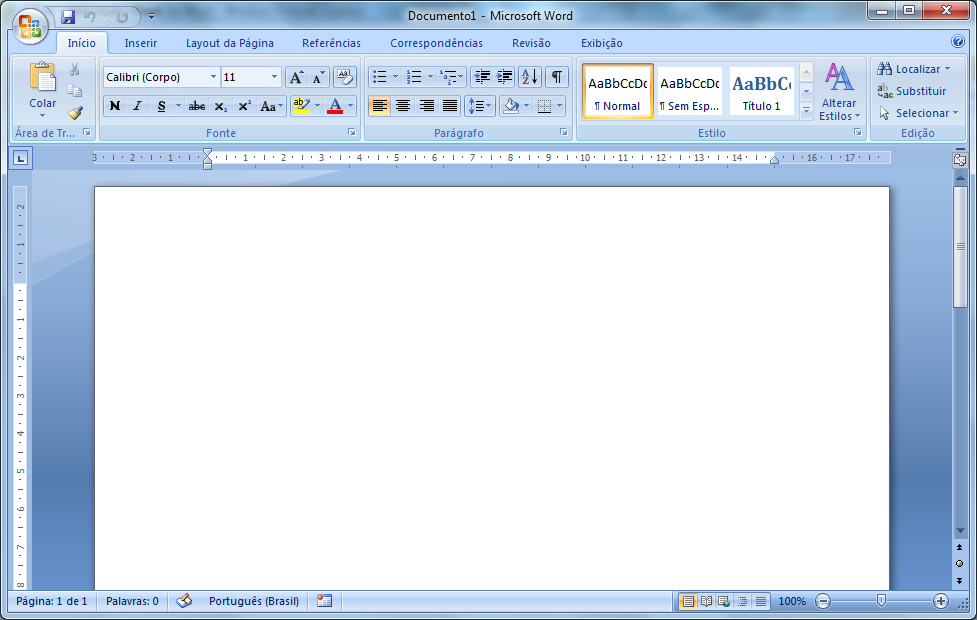
Task: Switch to Print Layout view
Action: [688, 601]
